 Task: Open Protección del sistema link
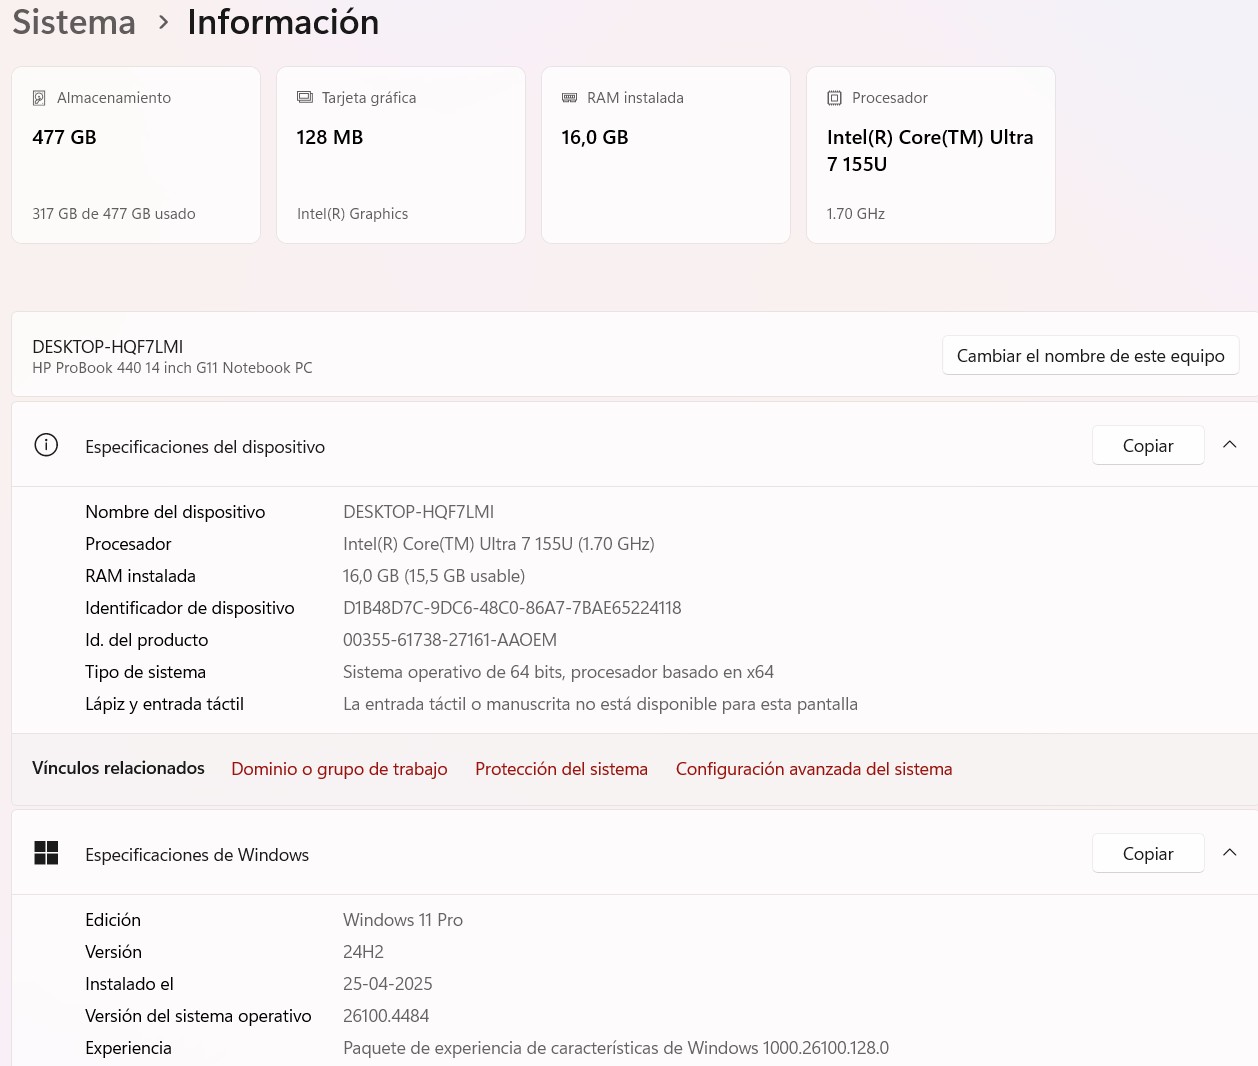point(561,769)
